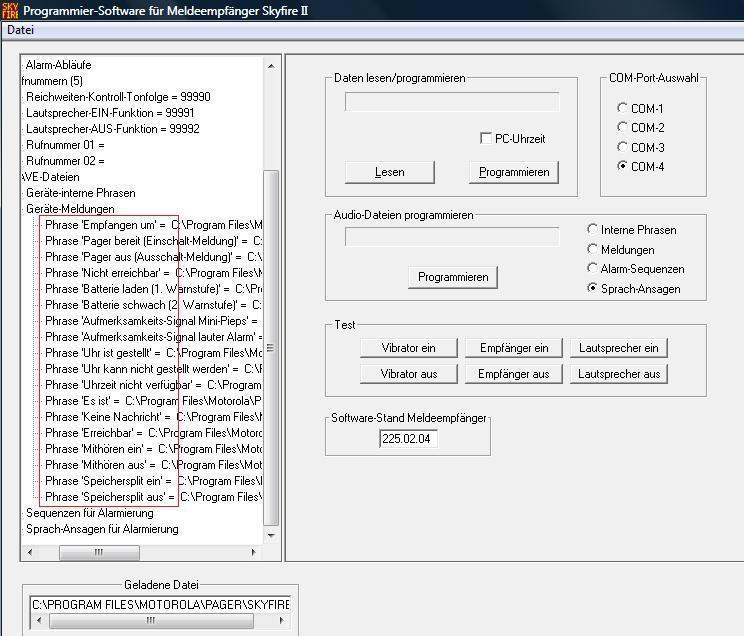Select Phrase 'Pager aus (Ausschalt-Meldung)' row
Screen dimensions: 744x636
click(153, 257)
